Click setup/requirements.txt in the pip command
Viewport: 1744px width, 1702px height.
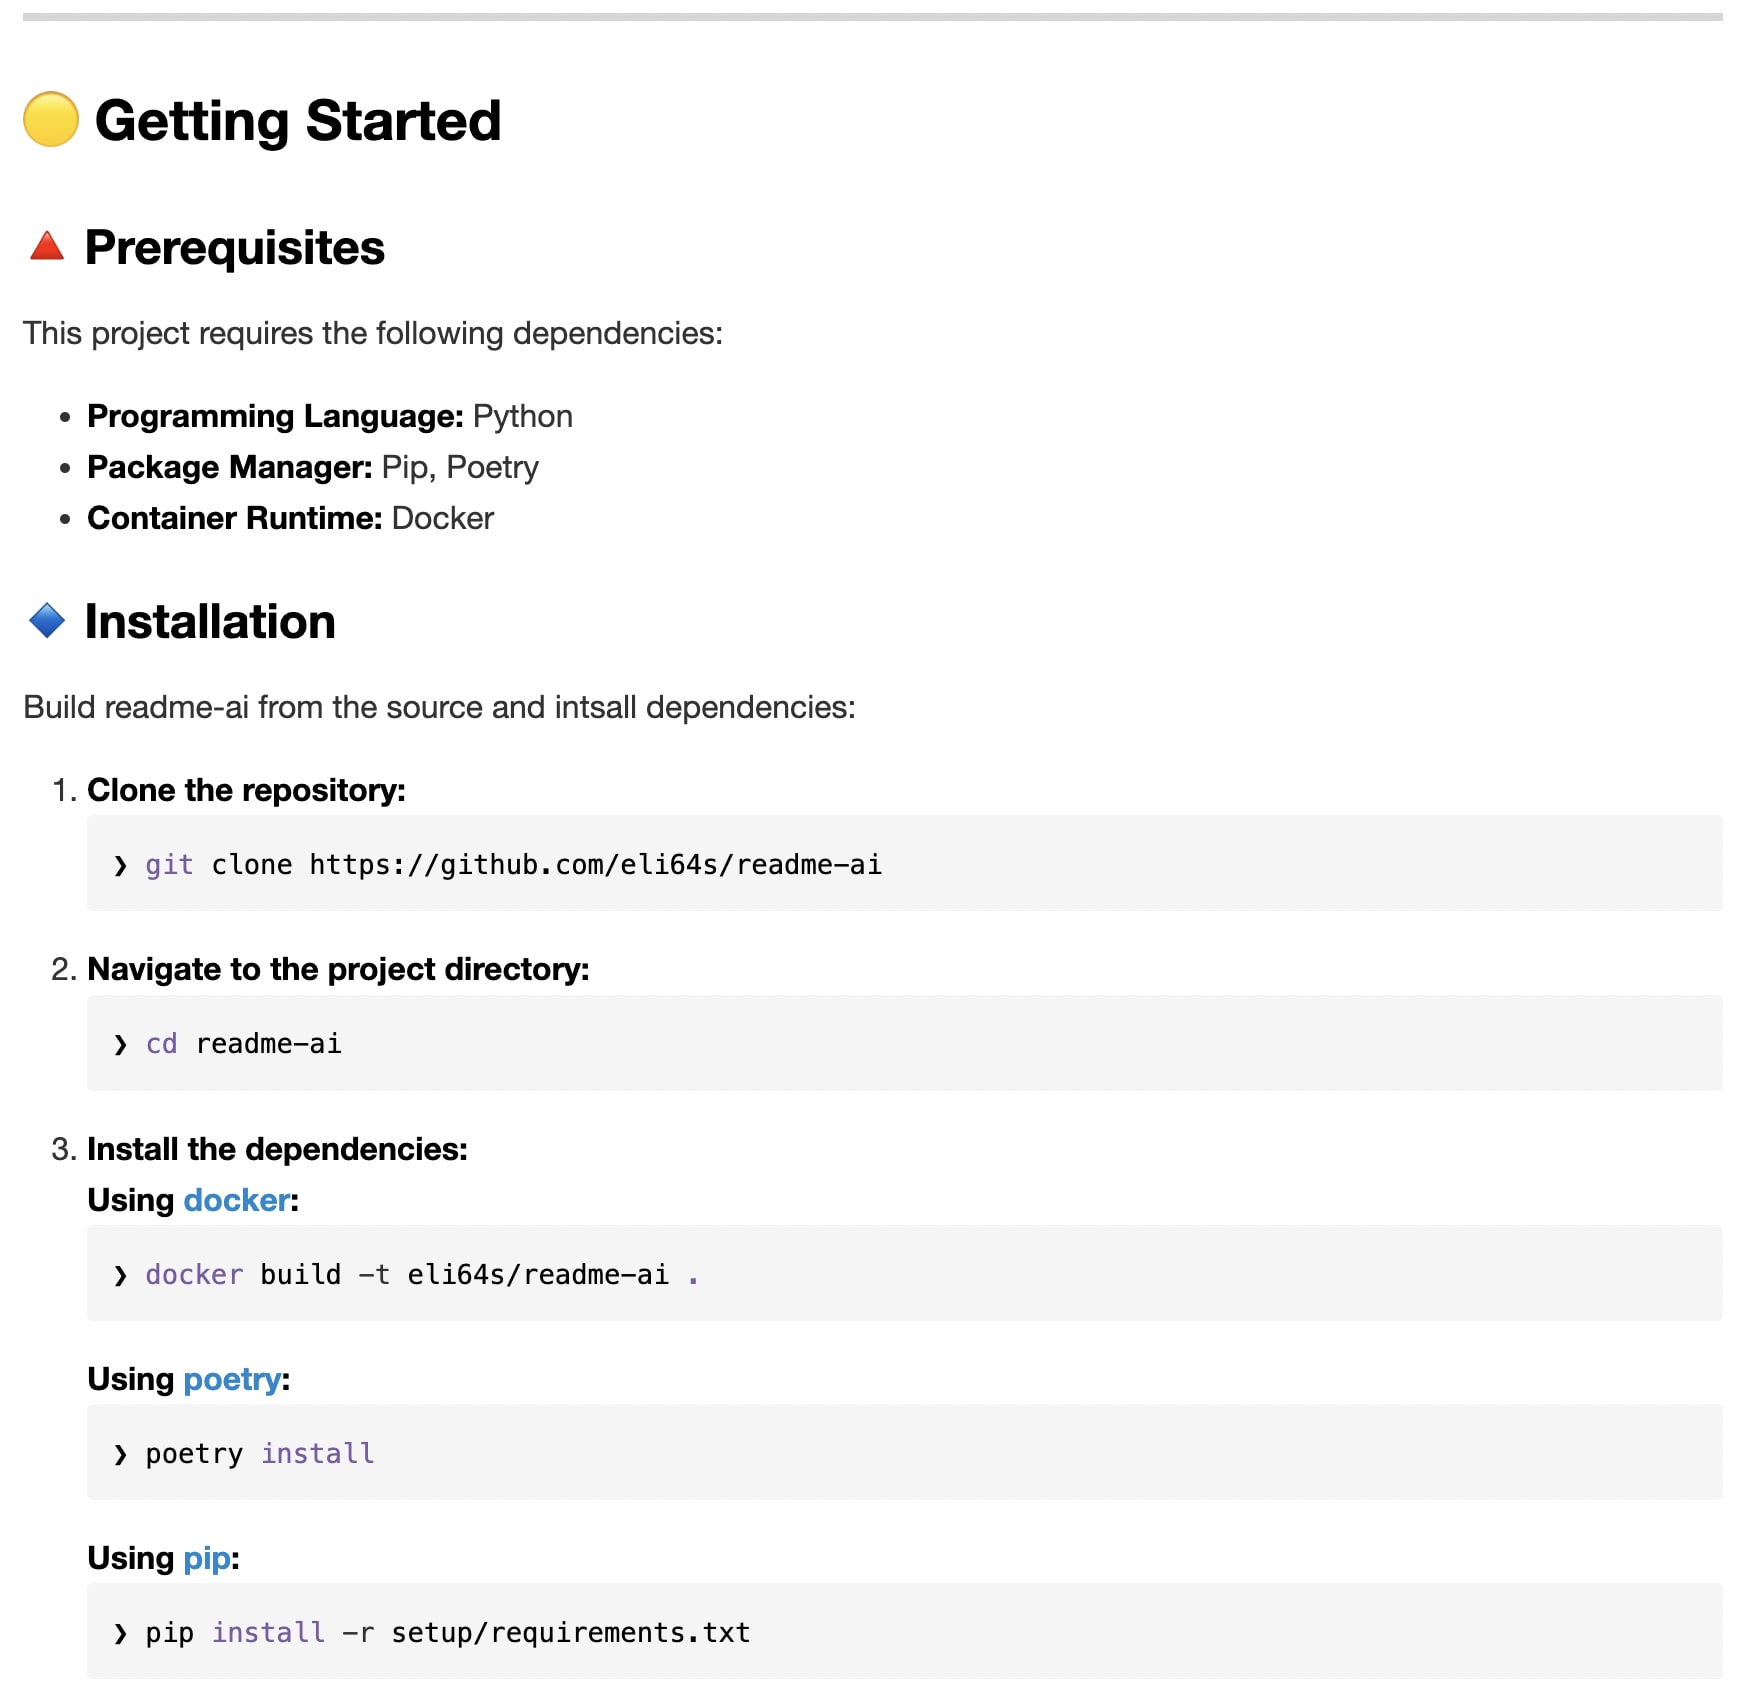point(570,1633)
